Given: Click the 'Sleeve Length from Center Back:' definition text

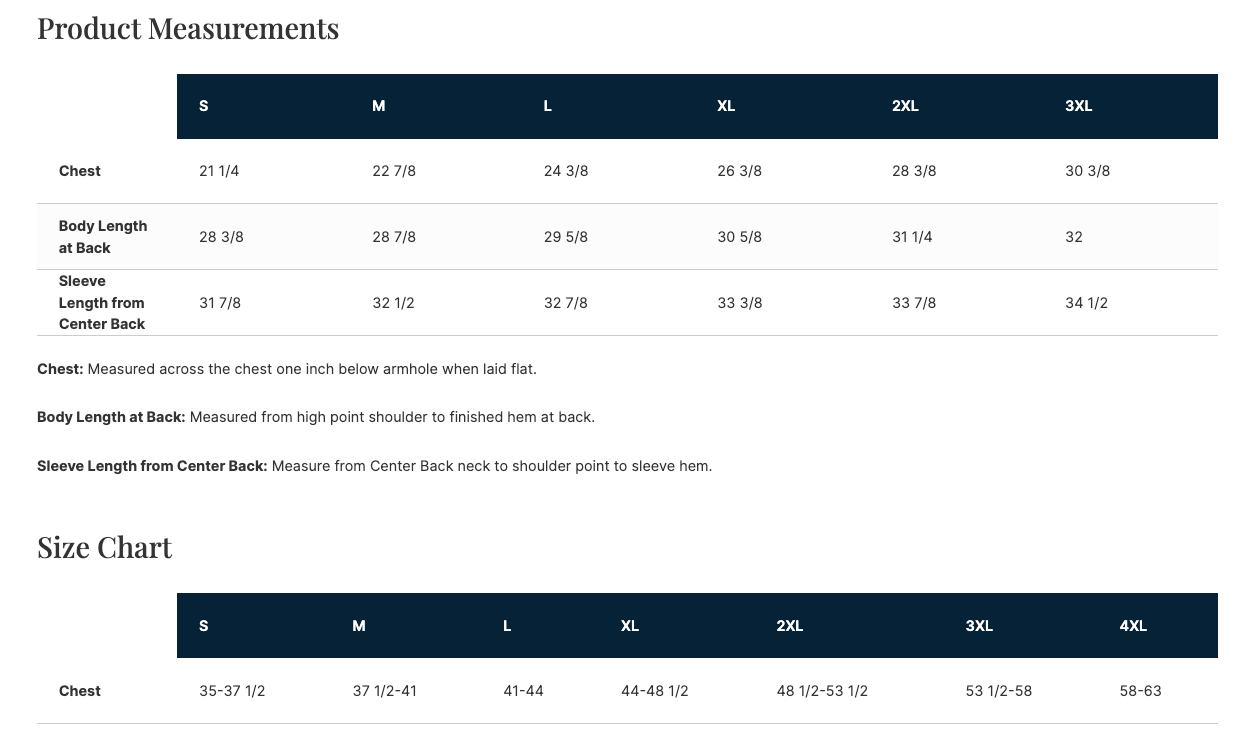Looking at the screenshot, I should click(x=152, y=466).
